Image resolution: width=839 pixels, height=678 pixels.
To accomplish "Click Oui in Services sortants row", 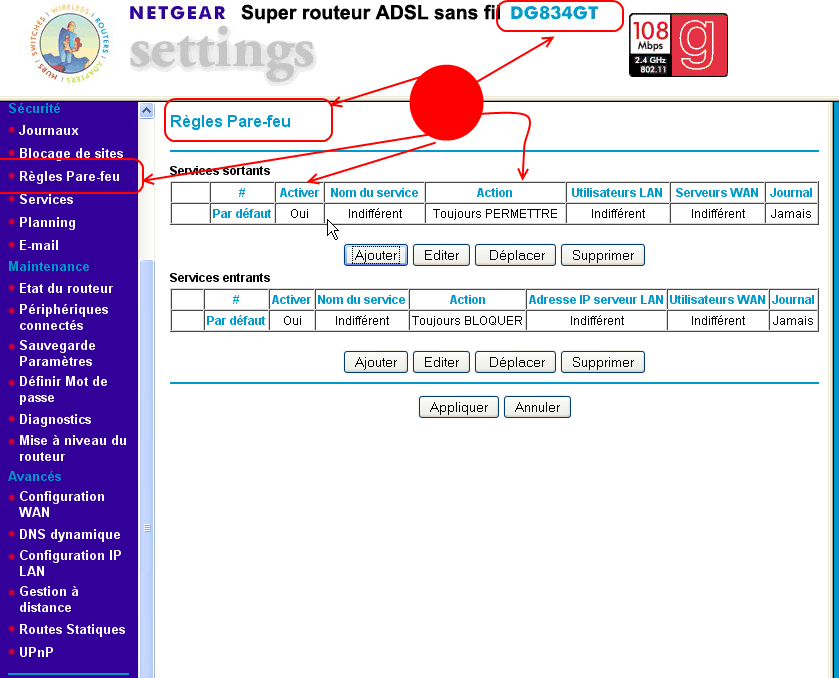I will click(299, 214).
